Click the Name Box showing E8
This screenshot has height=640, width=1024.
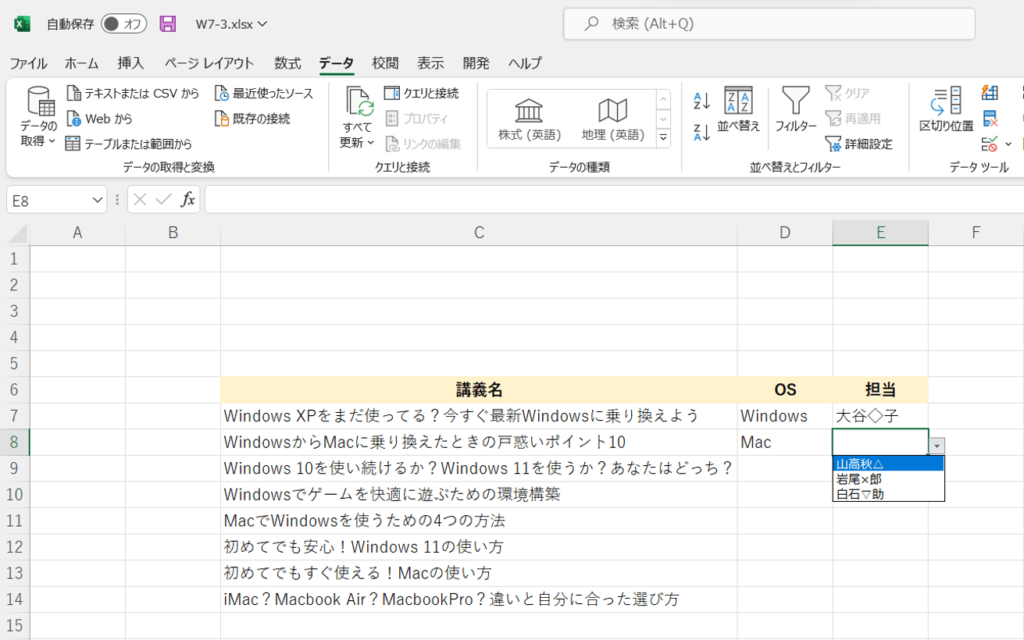click(48, 200)
